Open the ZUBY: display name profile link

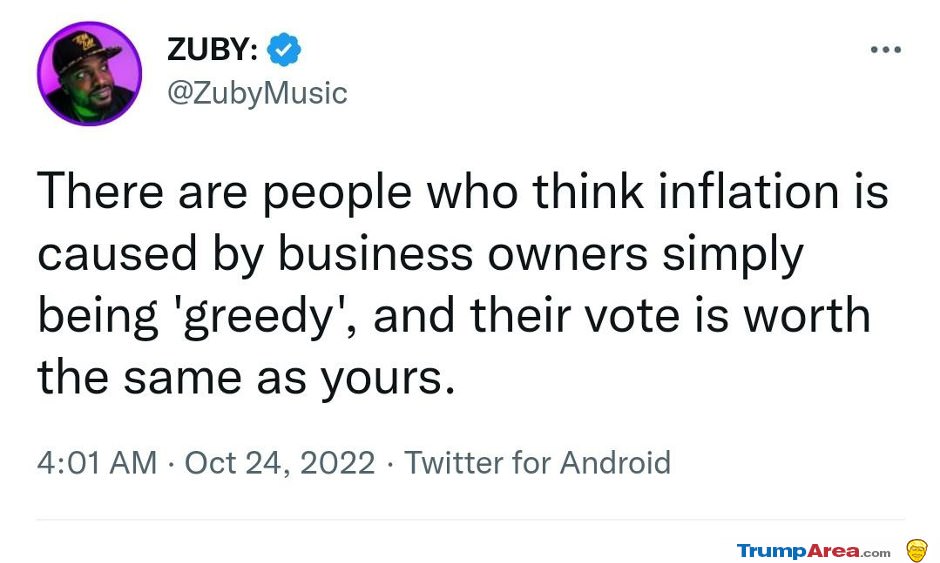(213, 49)
